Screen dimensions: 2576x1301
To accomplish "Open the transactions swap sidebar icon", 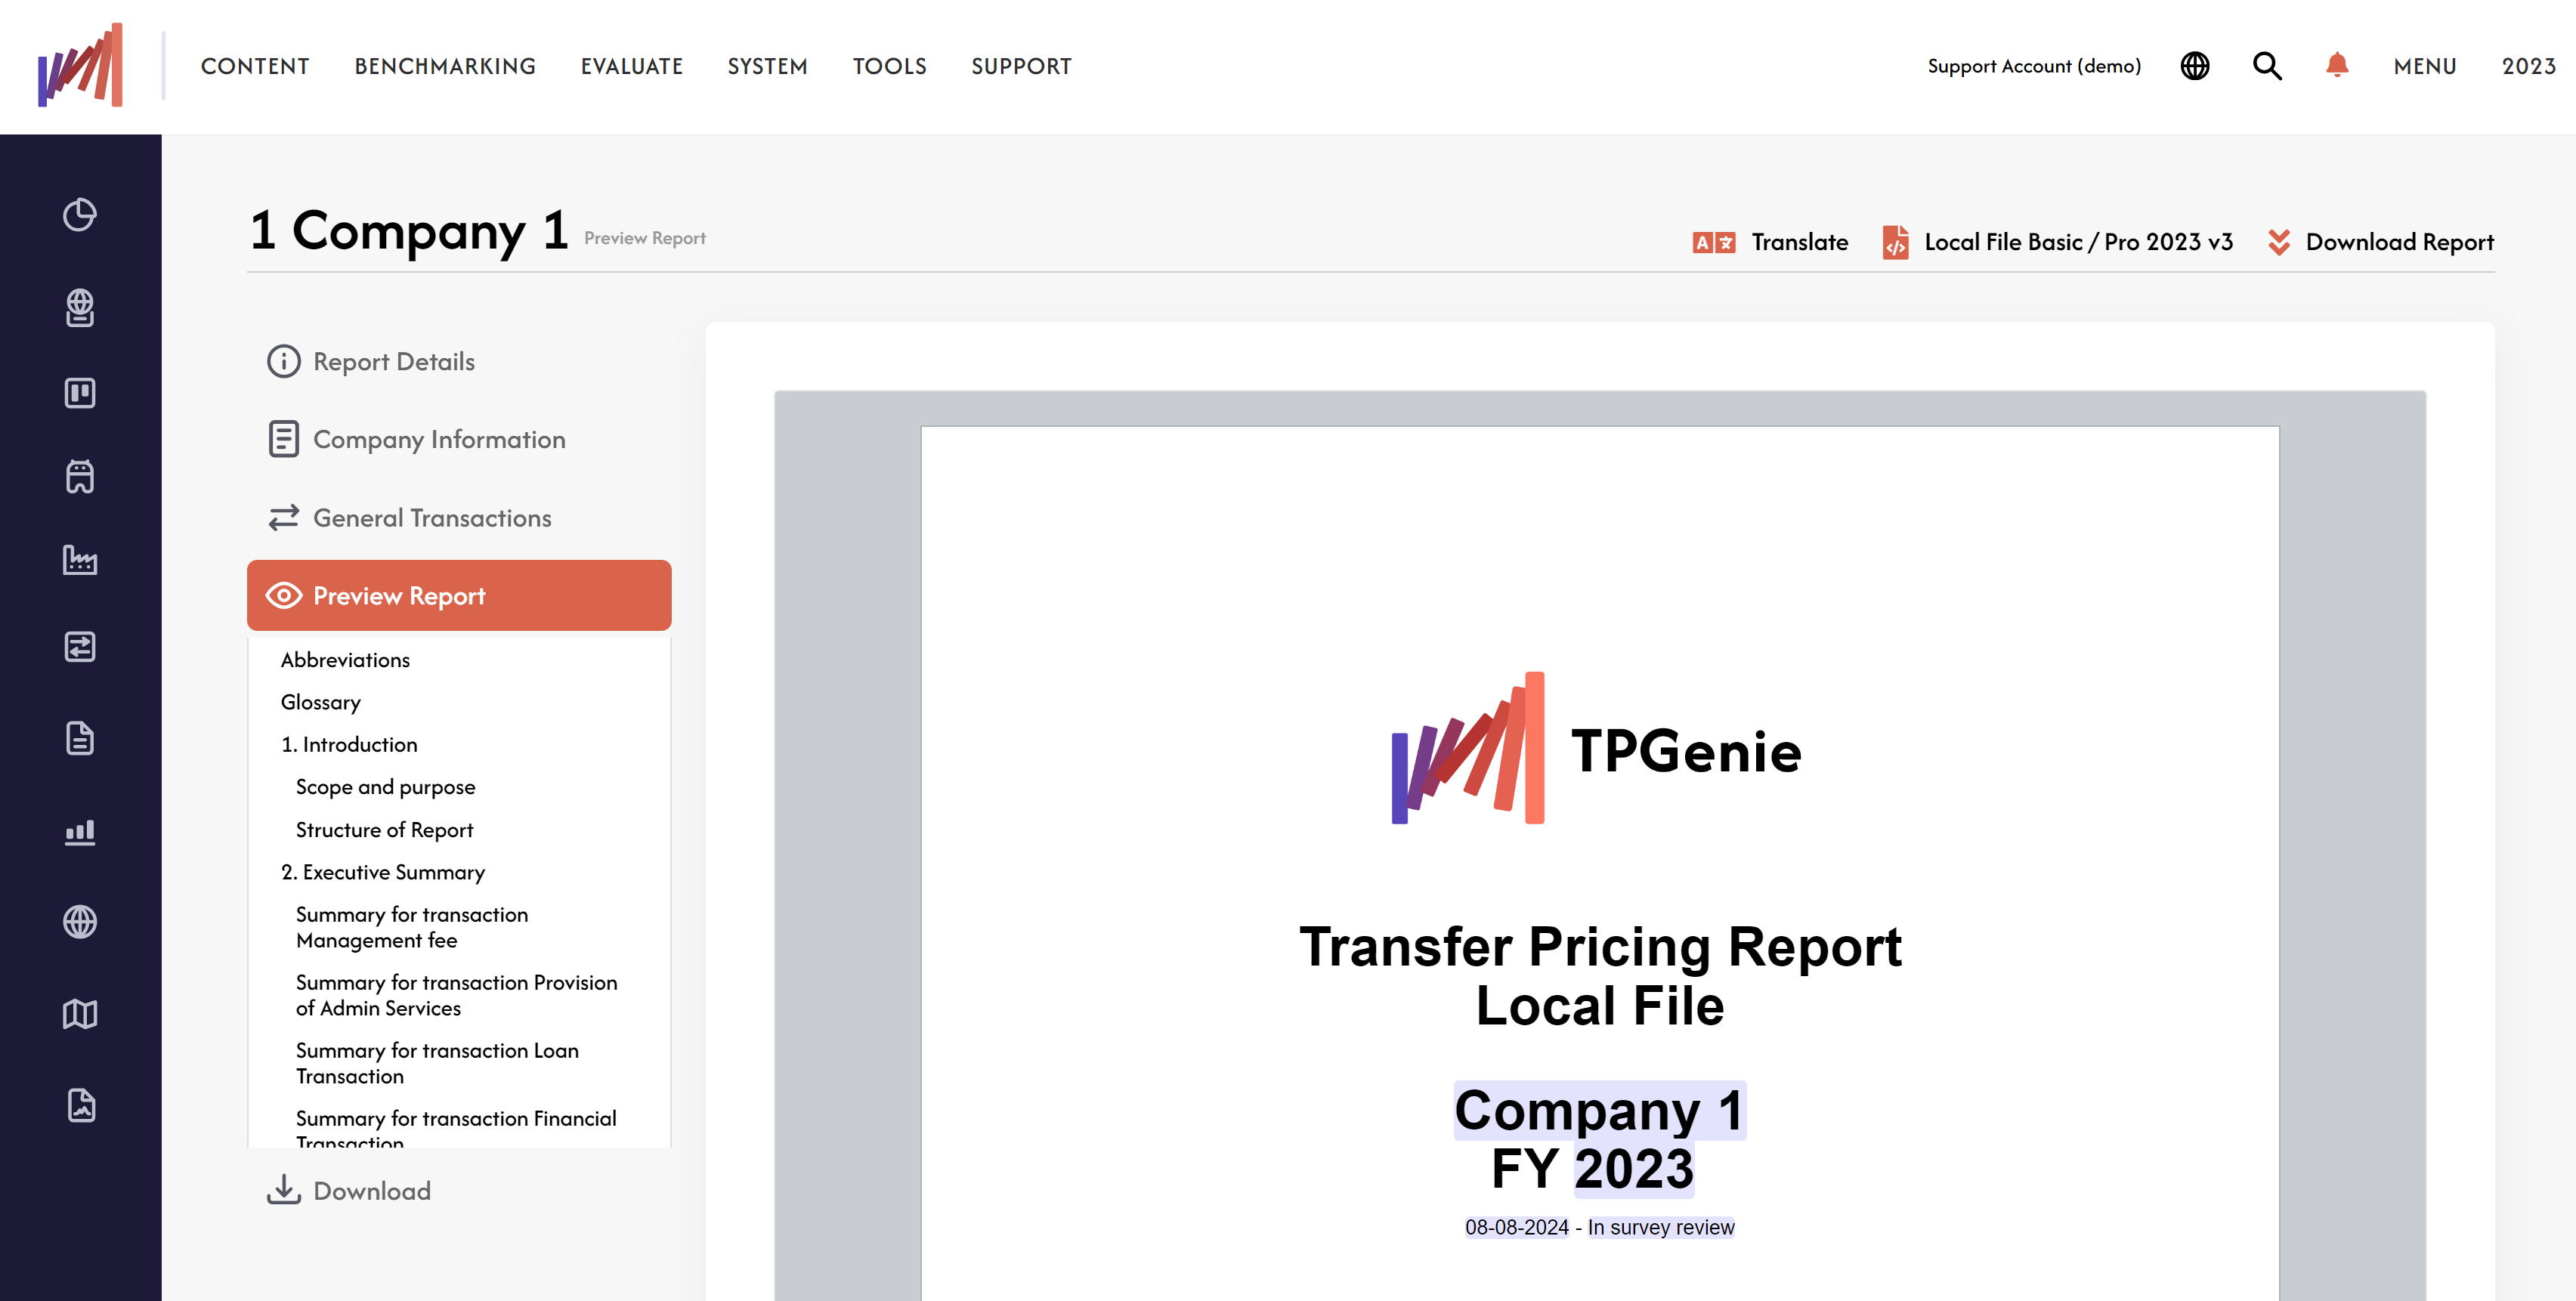I will 80,647.
